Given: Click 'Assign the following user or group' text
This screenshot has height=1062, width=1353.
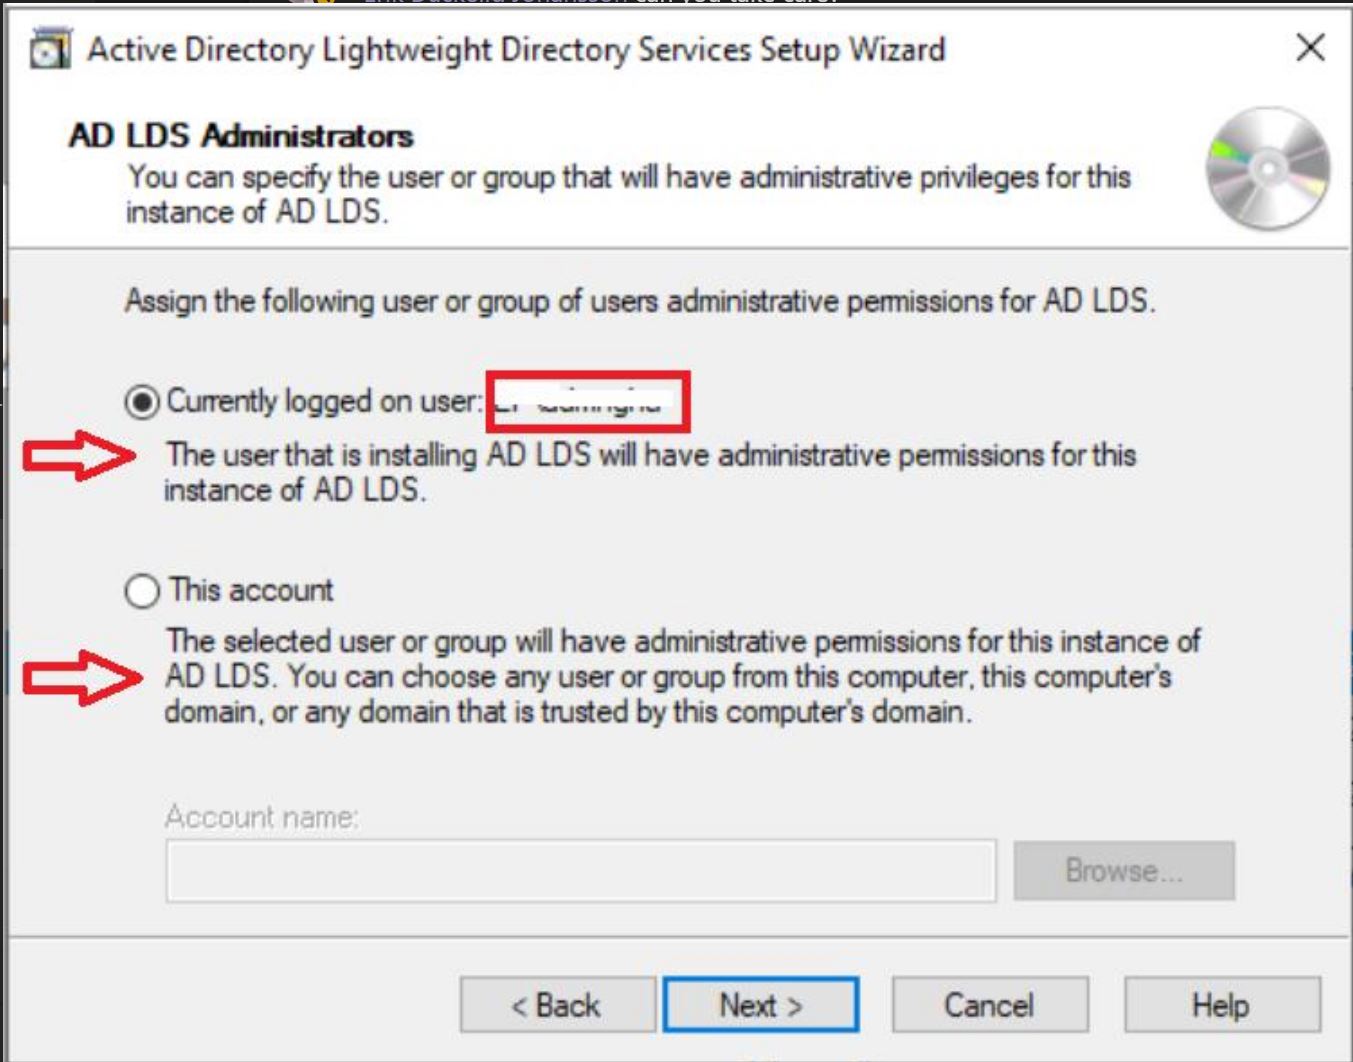Looking at the screenshot, I should [x=640, y=301].
